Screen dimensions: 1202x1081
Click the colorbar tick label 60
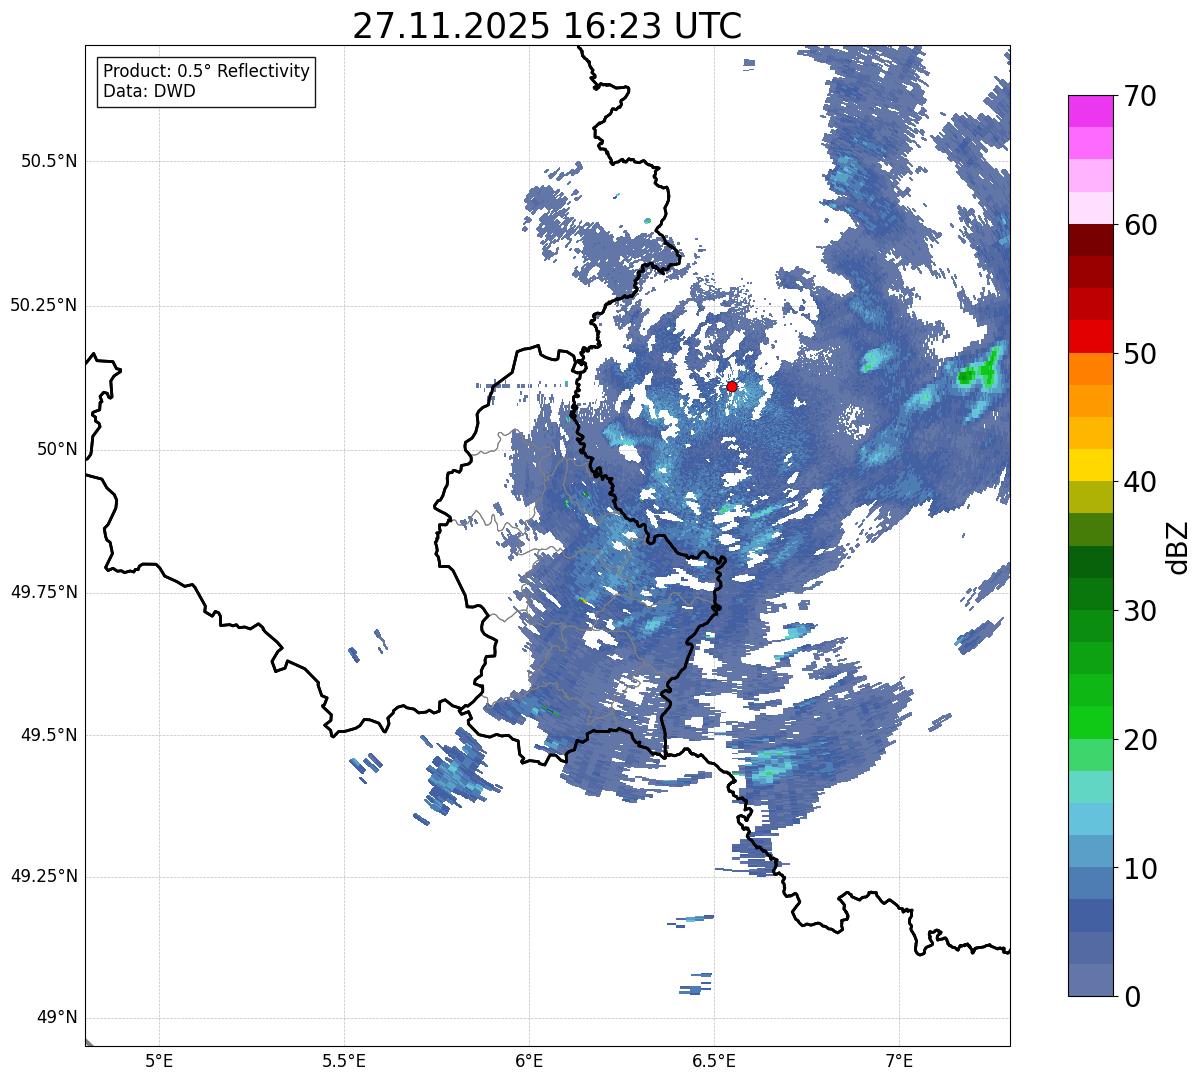click(1140, 225)
